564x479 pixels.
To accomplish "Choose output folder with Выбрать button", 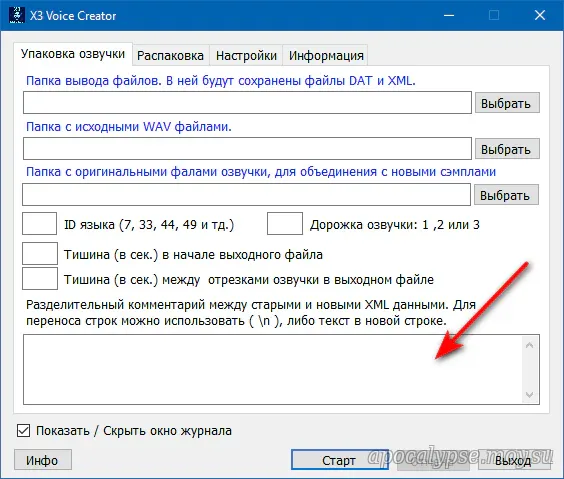I will (507, 103).
